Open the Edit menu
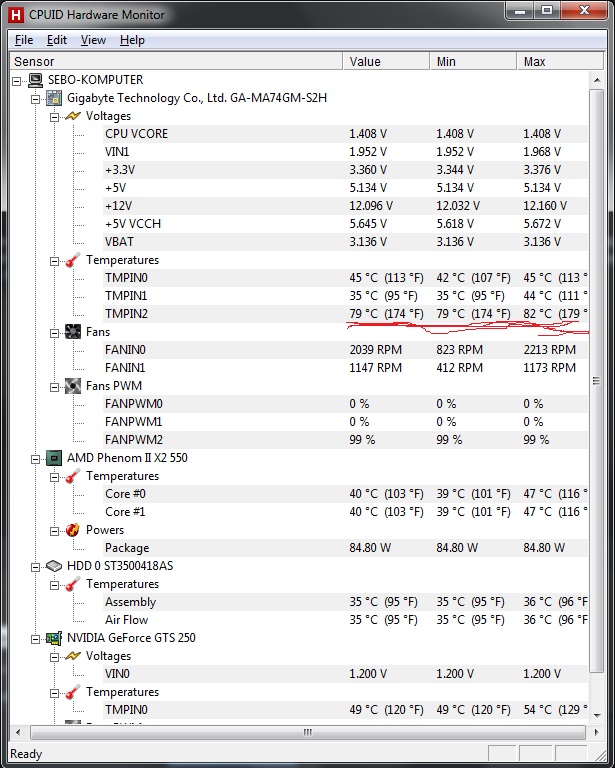The height and width of the screenshot is (768, 615). 57,40
